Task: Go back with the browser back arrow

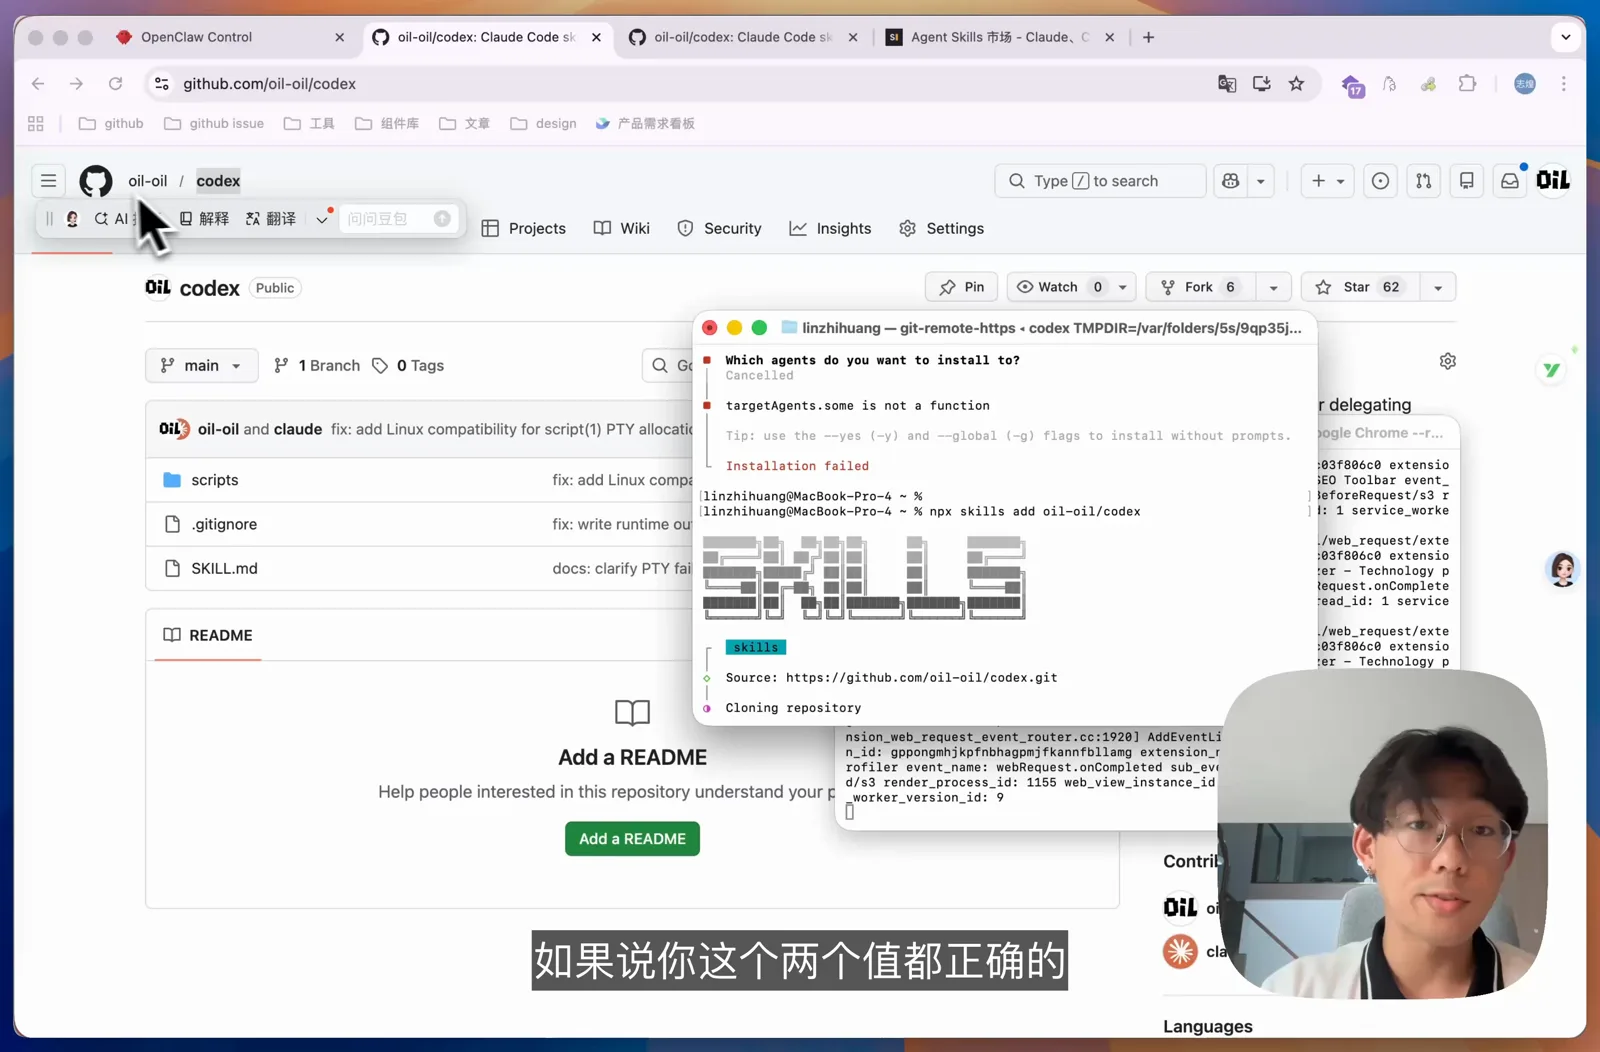Action: 38,84
